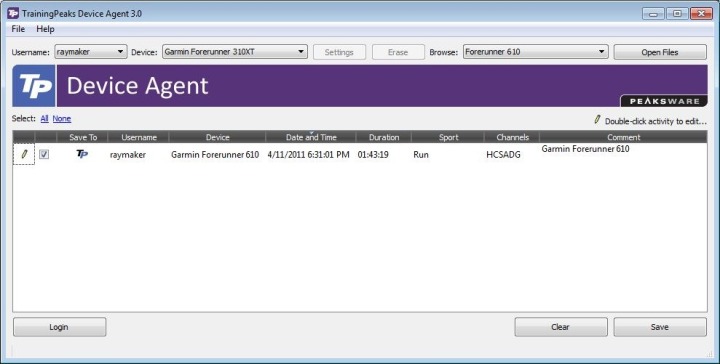Click the Clear button
Viewport: 720px width, 364px height.
coord(561,327)
